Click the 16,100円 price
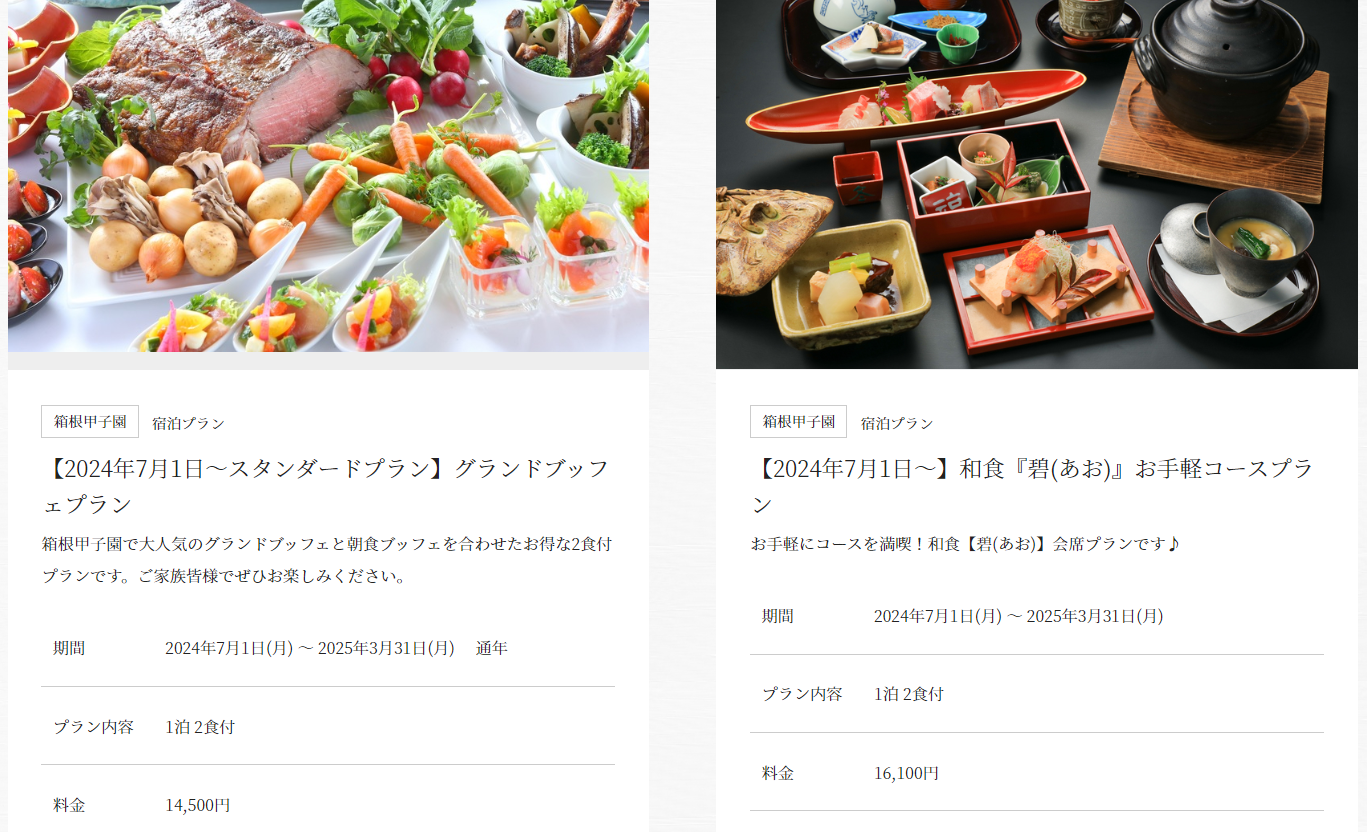Screen dimensions: 1367x832 point(906,773)
